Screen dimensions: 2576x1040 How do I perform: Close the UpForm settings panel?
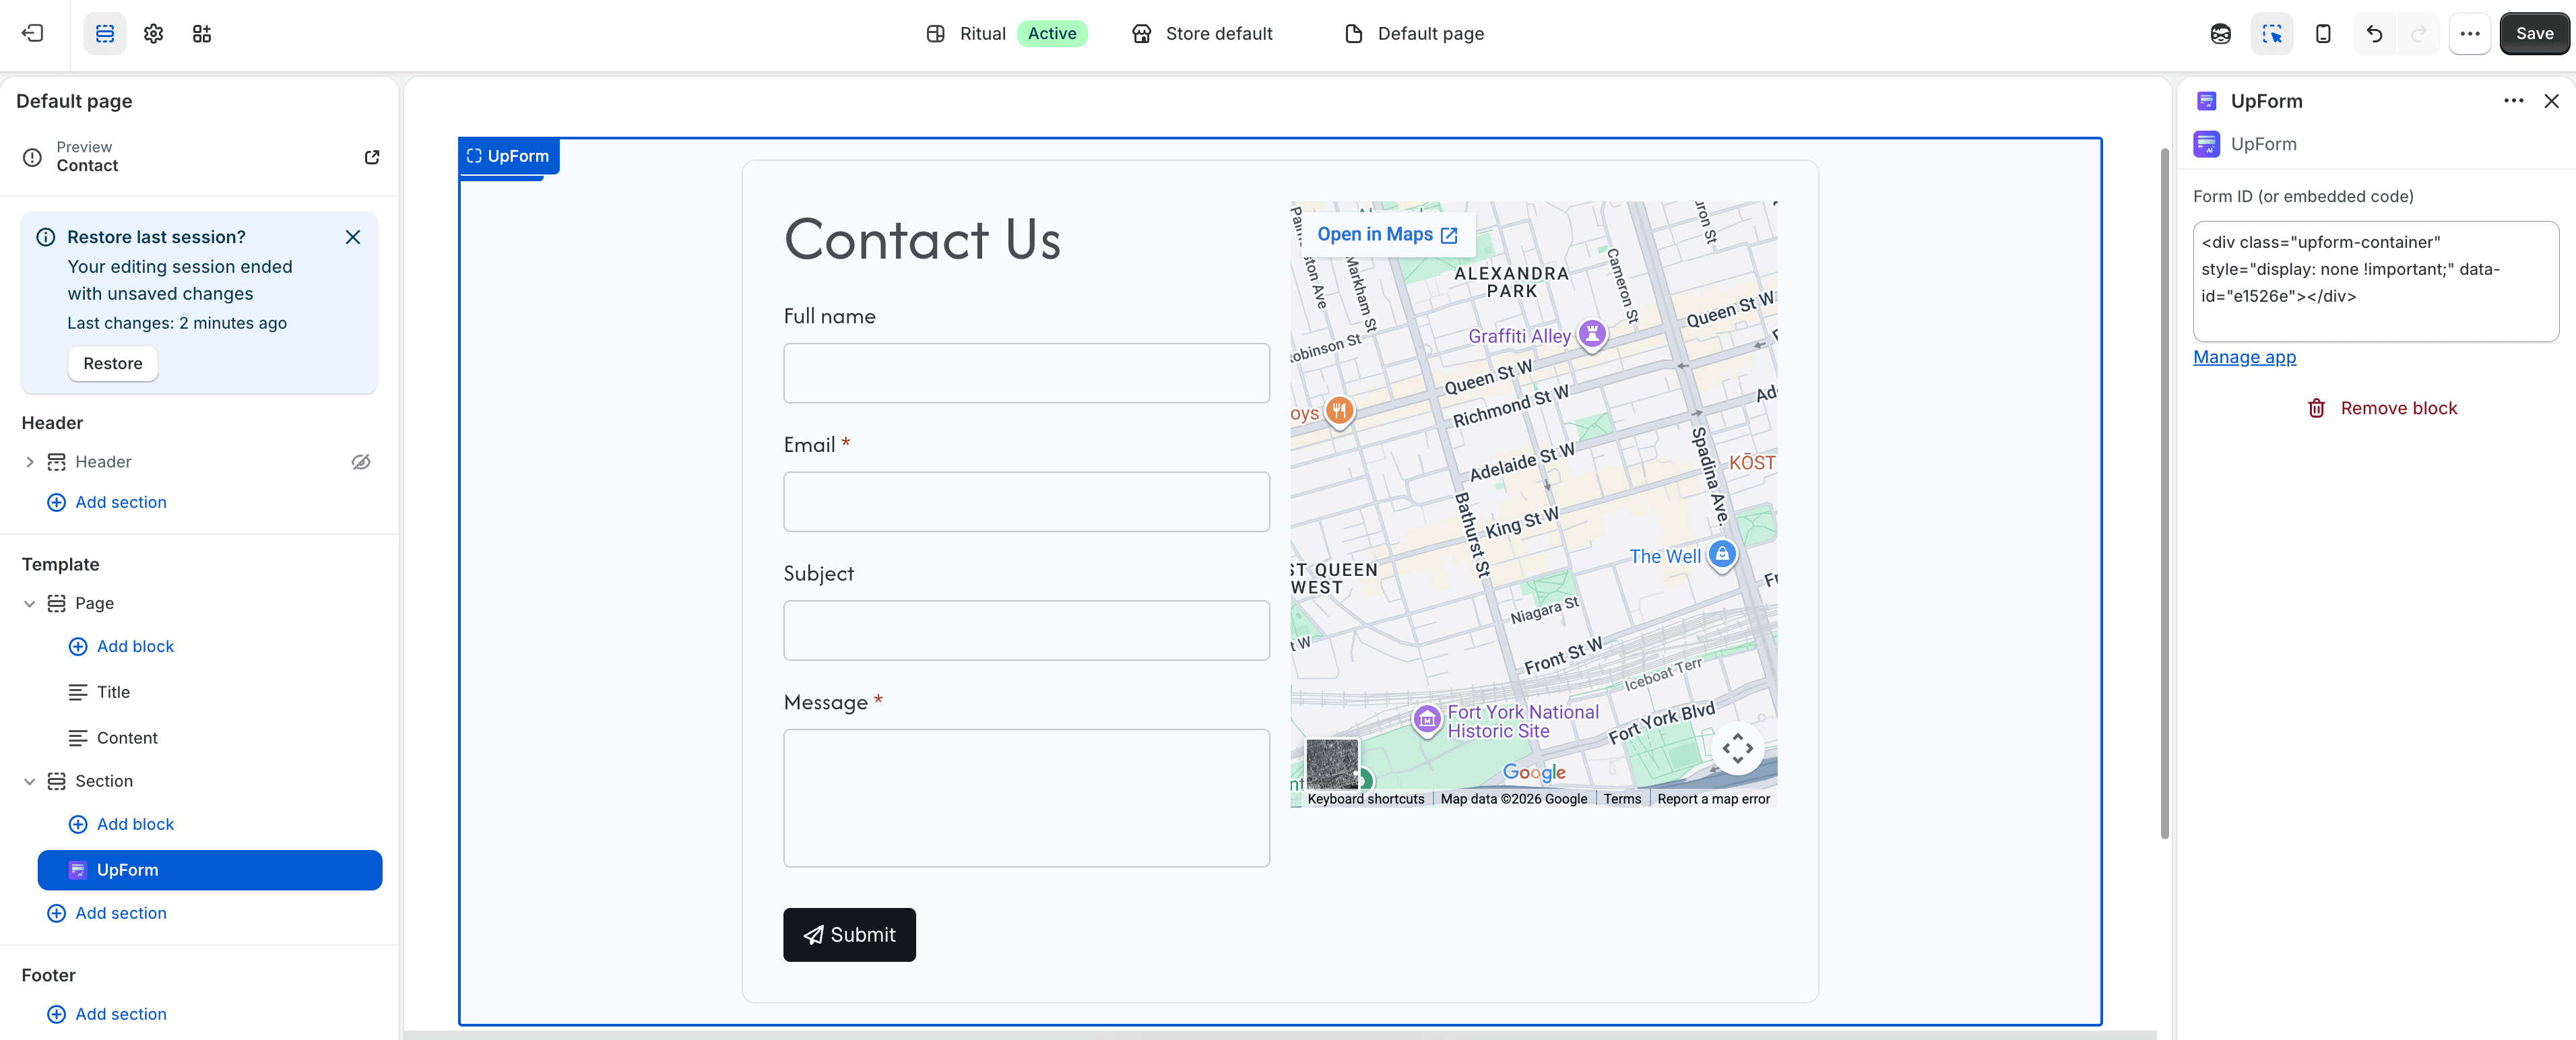coord(2551,101)
